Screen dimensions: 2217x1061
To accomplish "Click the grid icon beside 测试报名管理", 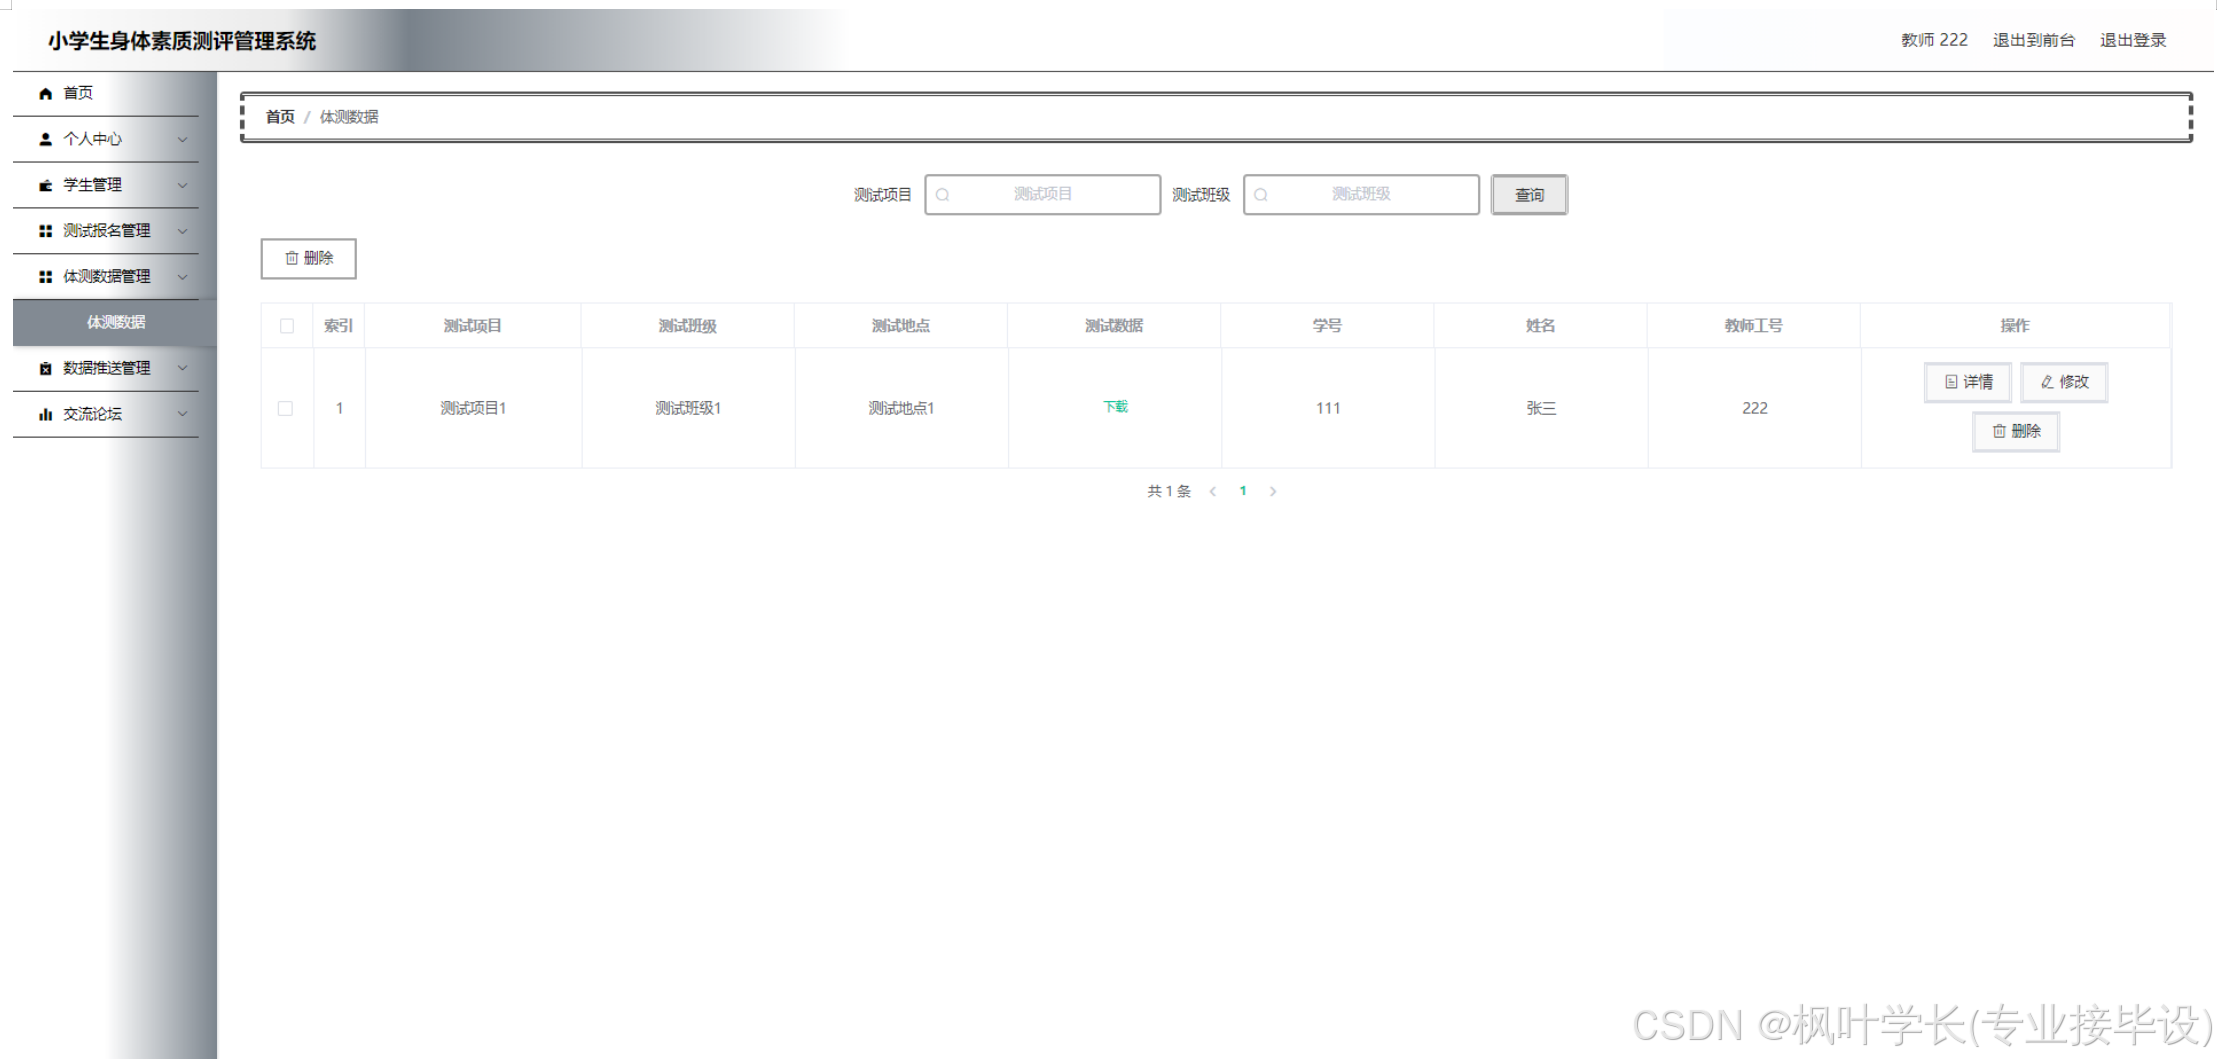I will 45,231.
